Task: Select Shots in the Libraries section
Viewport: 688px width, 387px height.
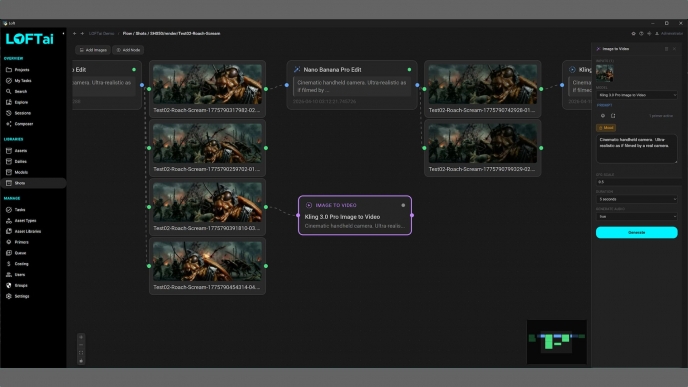Action: point(33,183)
